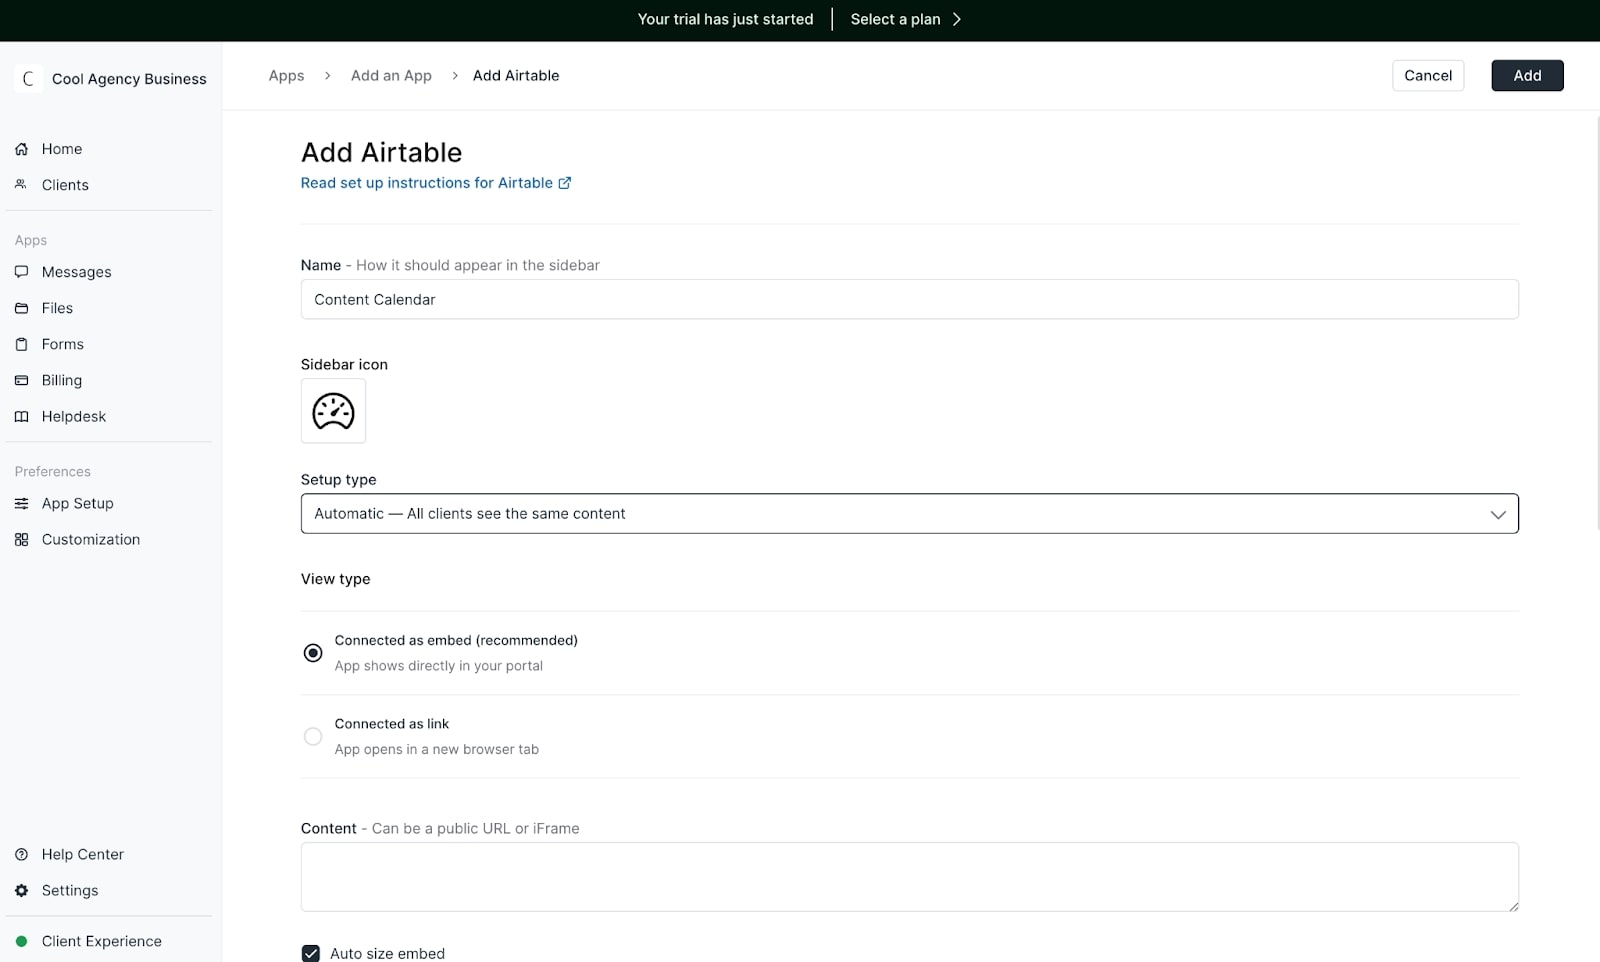1600x962 pixels.
Task: Click the Messages chat bubble icon
Action: tap(21, 272)
